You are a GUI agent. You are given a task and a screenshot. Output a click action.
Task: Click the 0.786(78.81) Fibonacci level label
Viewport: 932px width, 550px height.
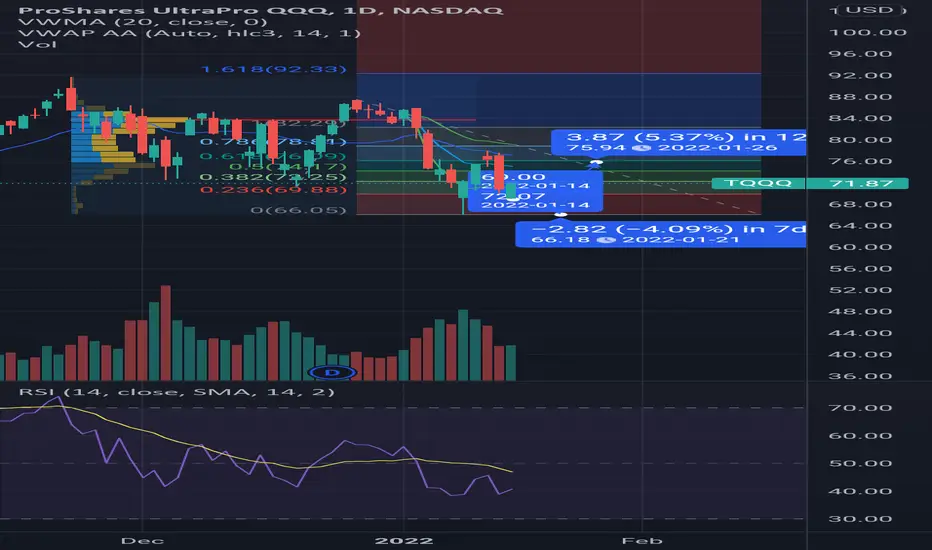click(x=273, y=142)
